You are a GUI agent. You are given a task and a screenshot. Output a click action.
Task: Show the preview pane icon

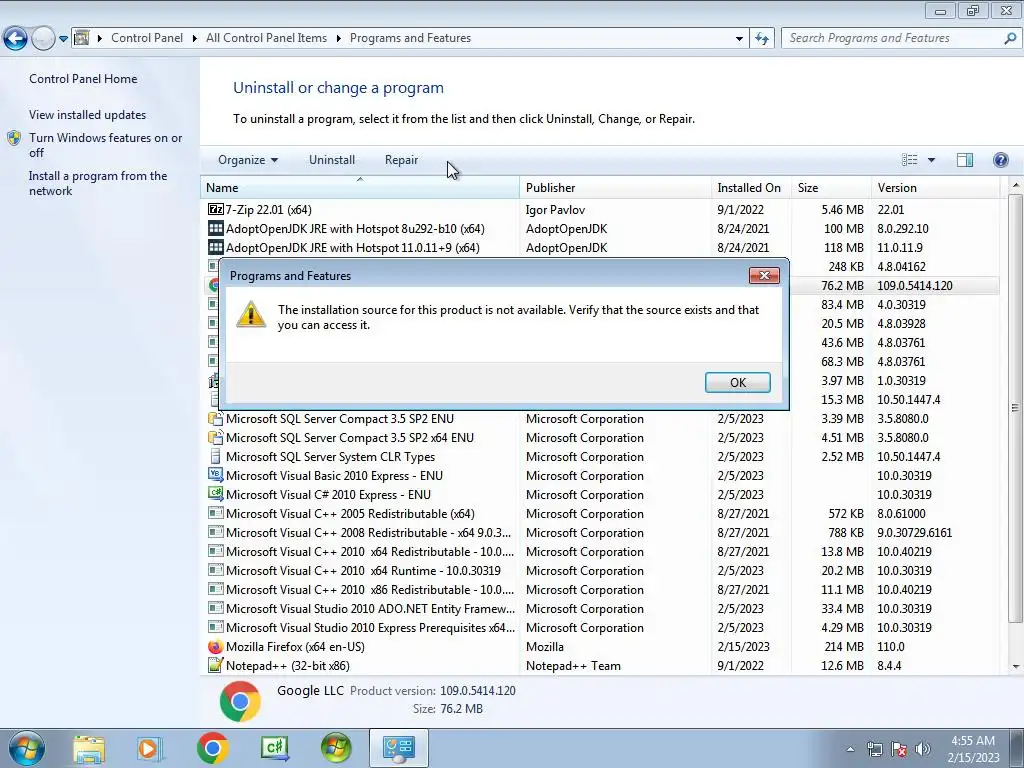pos(965,160)
